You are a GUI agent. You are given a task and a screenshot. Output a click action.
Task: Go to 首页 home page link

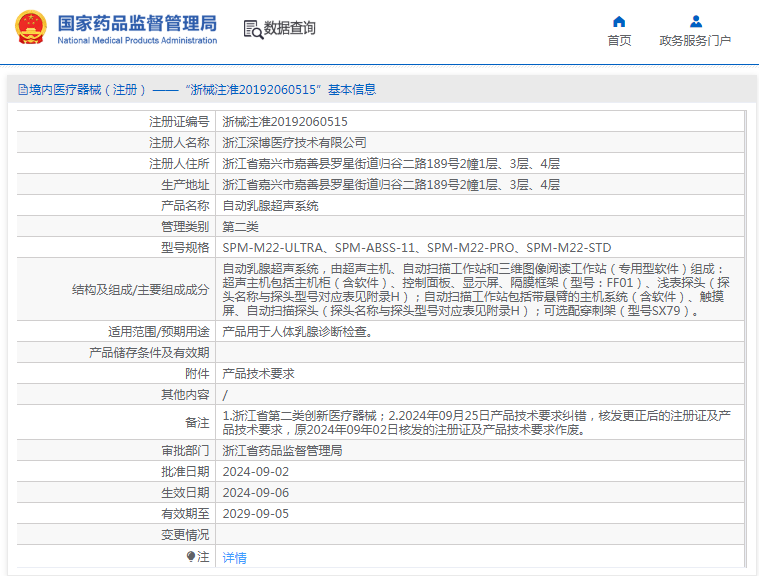click(x=619, y=41)
